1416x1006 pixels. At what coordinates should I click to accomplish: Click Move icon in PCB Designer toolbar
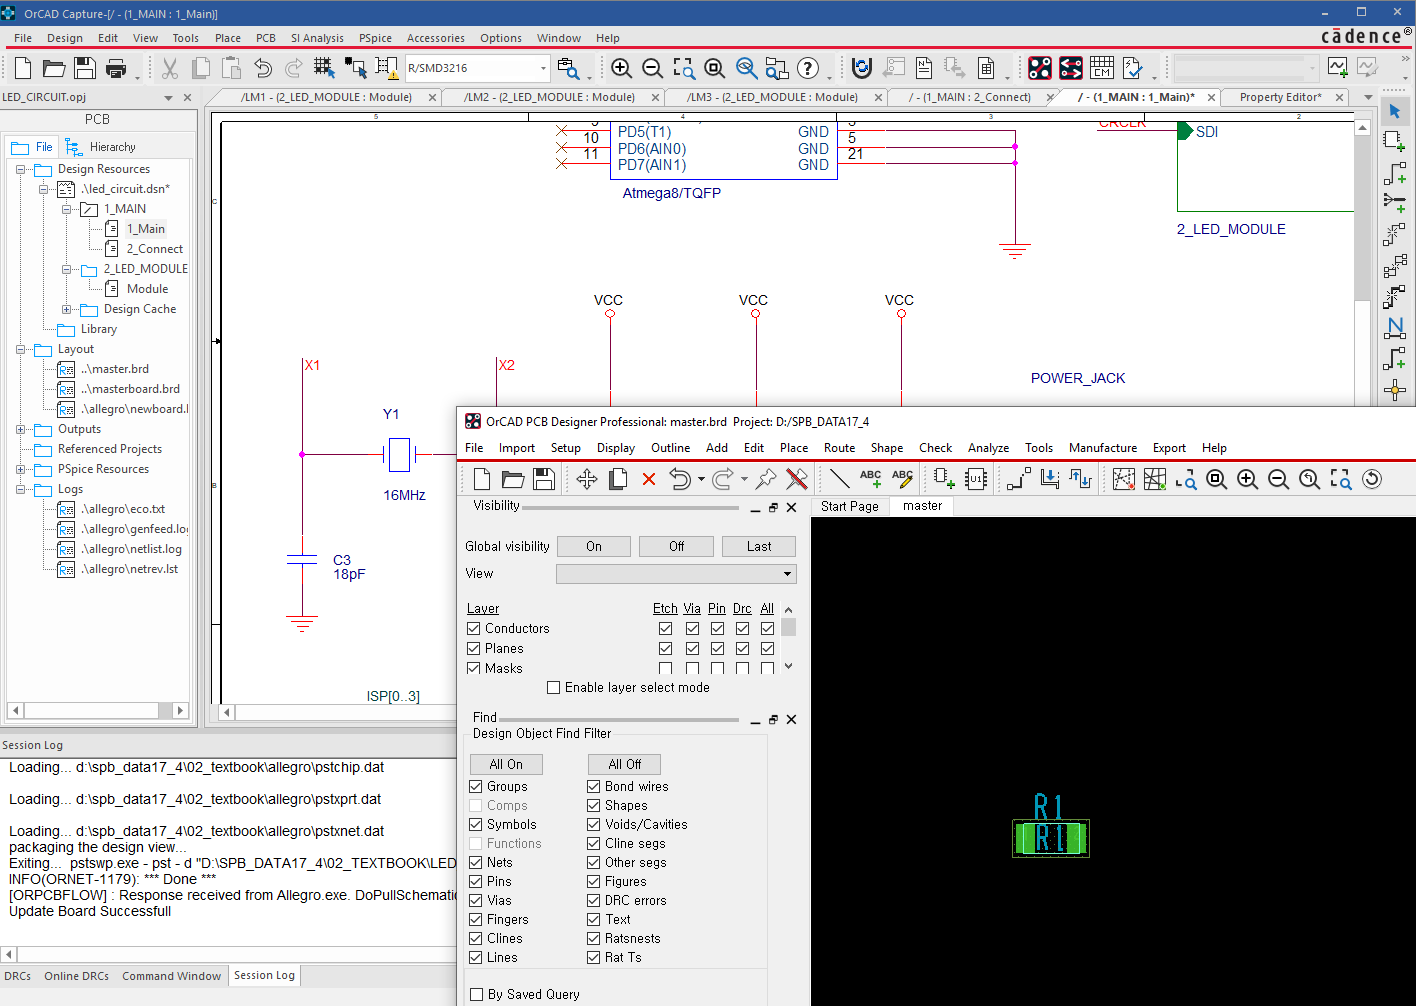(587, 479)
